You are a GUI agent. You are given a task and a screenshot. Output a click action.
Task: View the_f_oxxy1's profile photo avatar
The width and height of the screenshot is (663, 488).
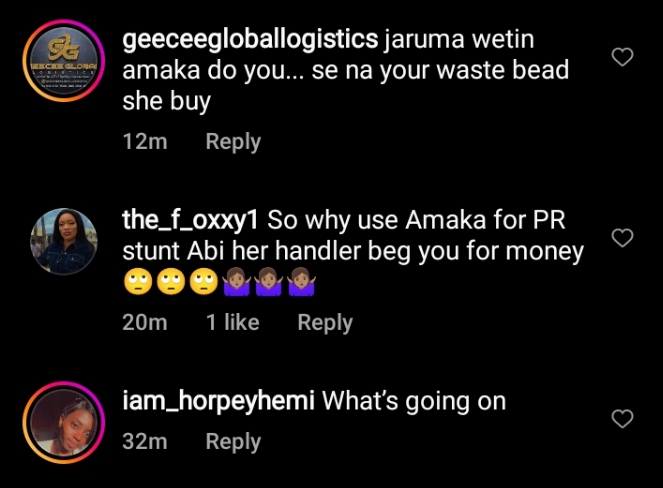(64, 241)
